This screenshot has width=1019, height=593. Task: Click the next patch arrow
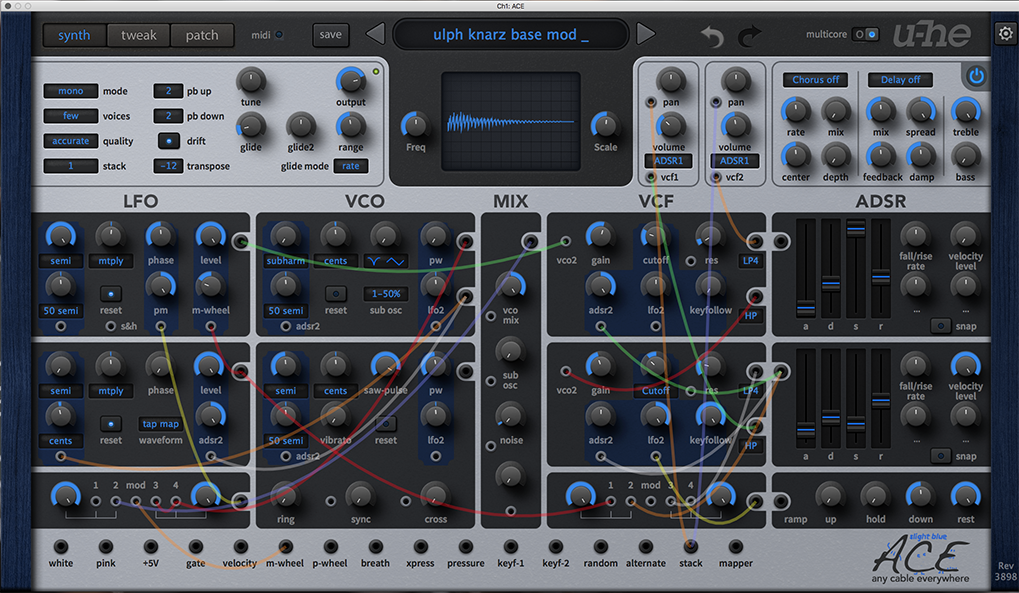coord(645,34)
